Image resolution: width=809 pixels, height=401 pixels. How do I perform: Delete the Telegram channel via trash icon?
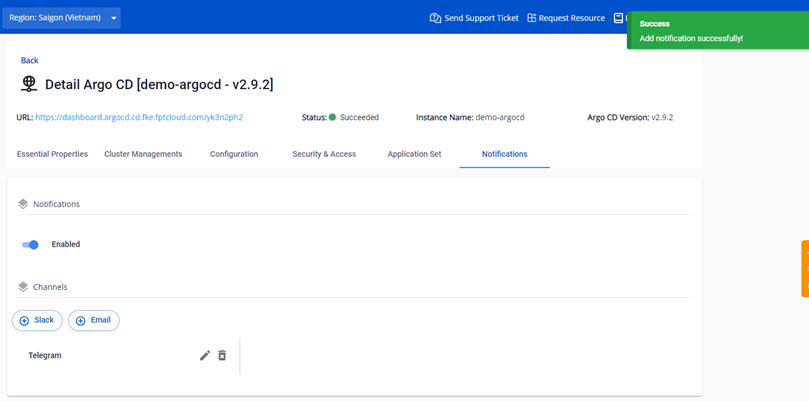(x=222, y=355)
